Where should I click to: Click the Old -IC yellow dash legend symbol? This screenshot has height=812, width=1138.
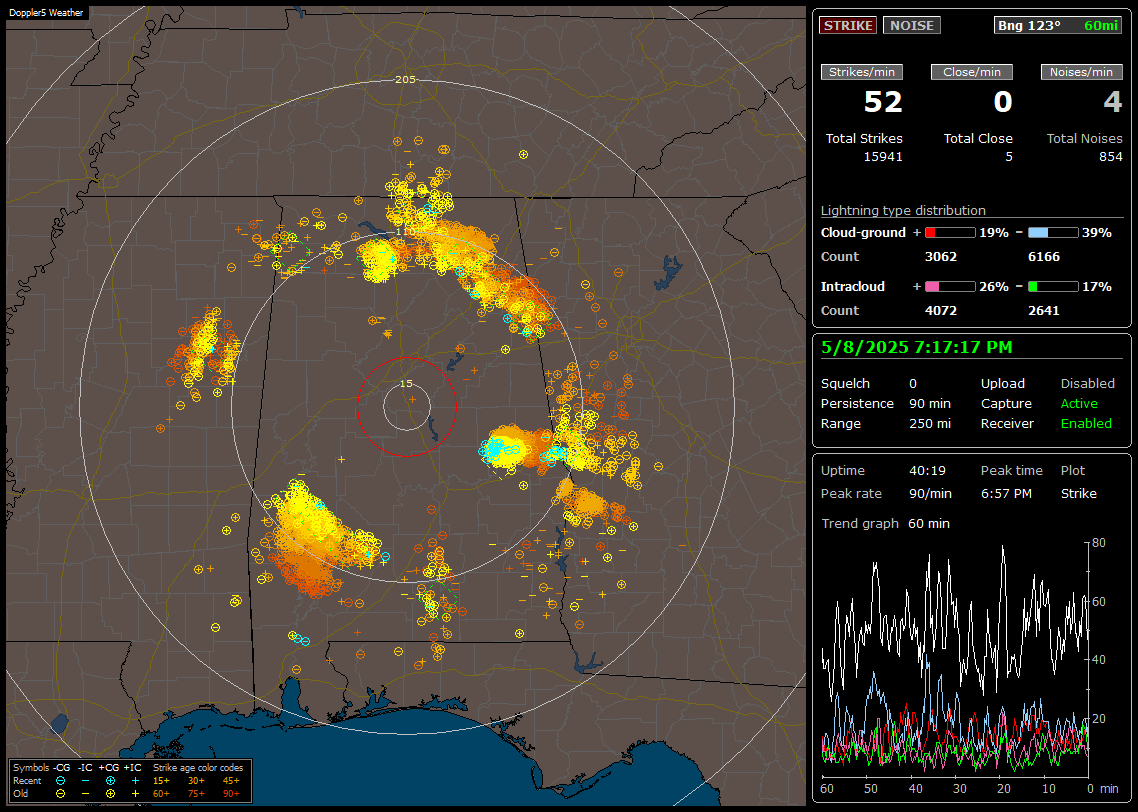click(85, 794)
